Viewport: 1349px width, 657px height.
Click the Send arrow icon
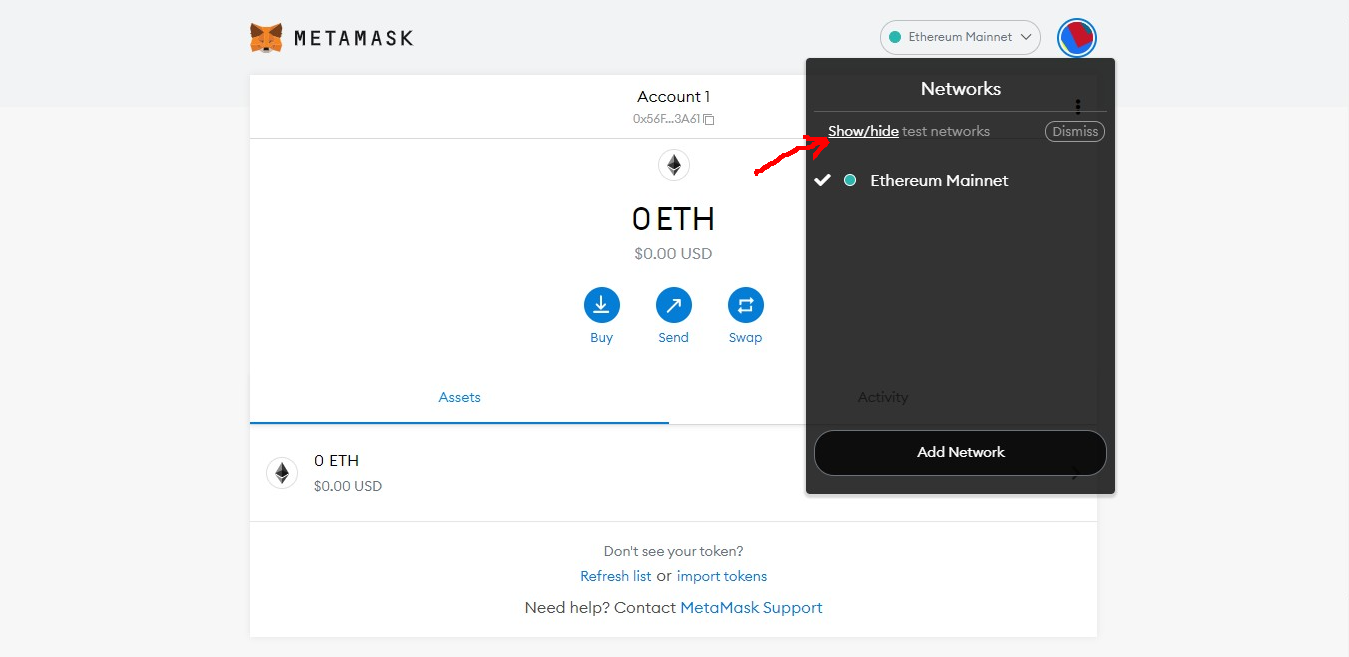coord(673,305)
